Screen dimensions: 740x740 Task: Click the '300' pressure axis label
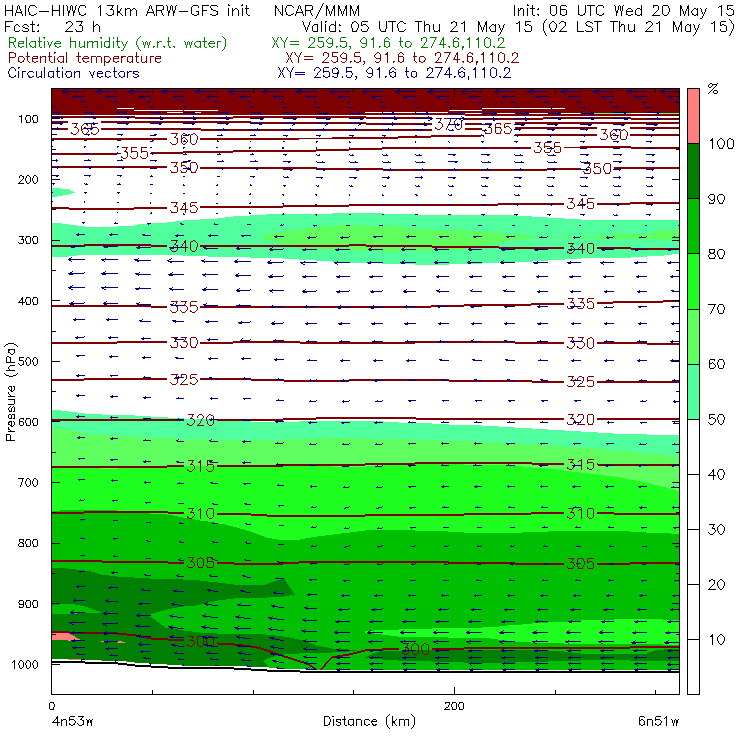(28, 240)
